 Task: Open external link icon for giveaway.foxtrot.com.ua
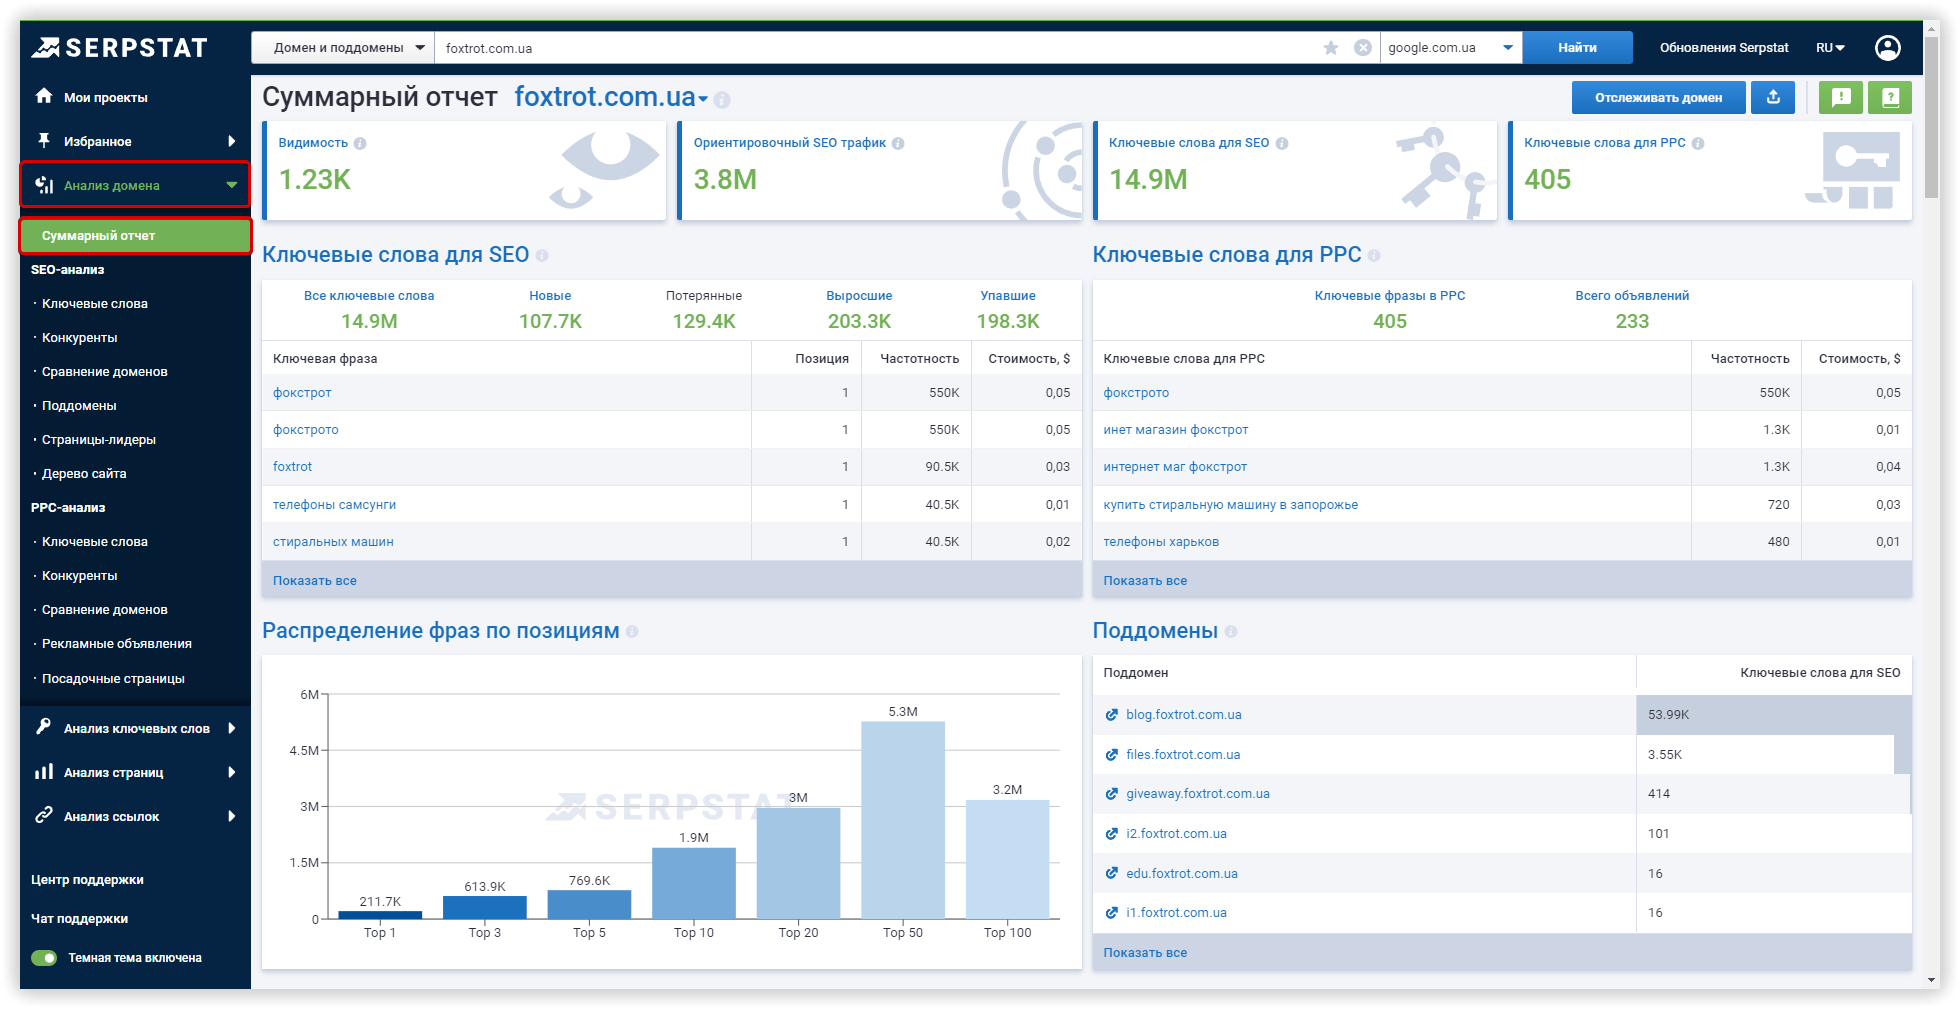(1112, 794)
